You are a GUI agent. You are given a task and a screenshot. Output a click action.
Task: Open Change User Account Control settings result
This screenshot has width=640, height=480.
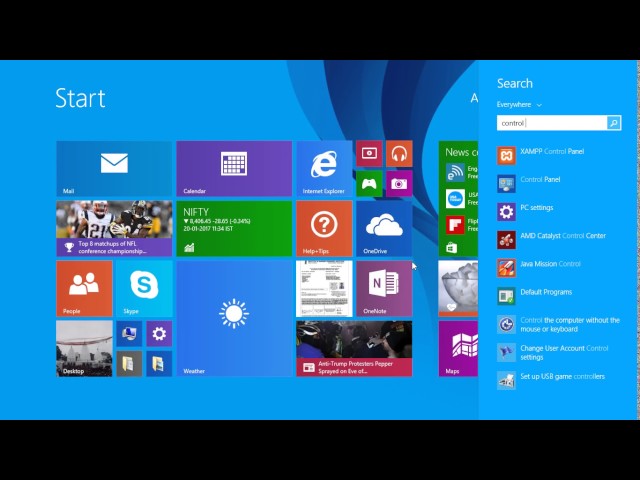(558, 353)
